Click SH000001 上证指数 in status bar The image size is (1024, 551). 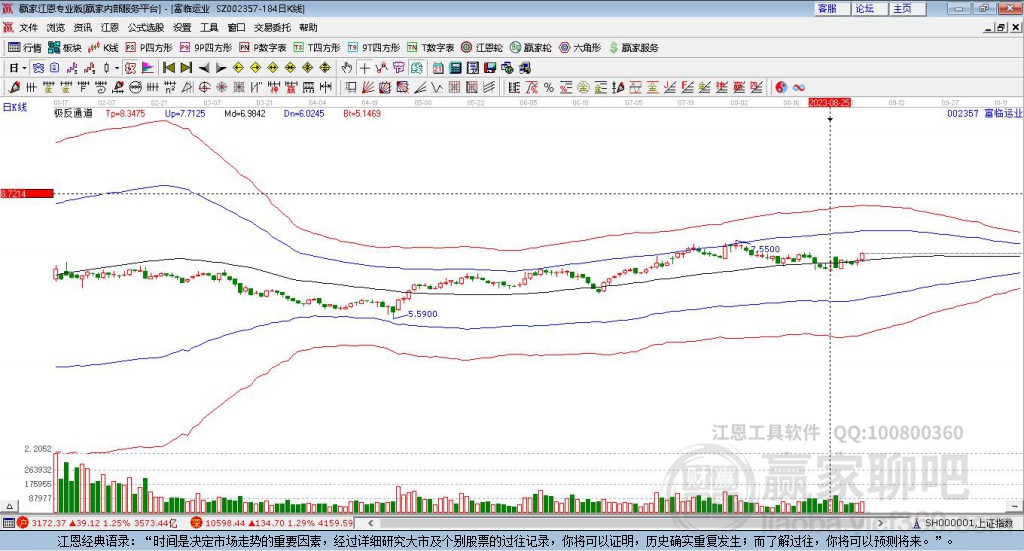[968, 523]
